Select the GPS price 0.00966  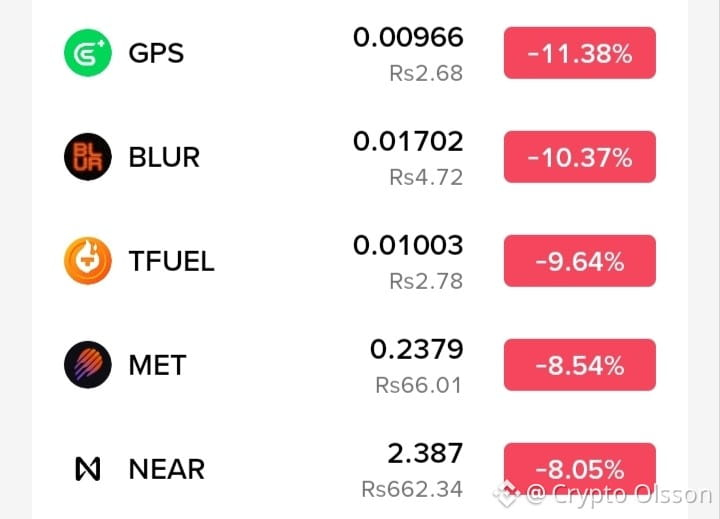(x=408, y=37)
